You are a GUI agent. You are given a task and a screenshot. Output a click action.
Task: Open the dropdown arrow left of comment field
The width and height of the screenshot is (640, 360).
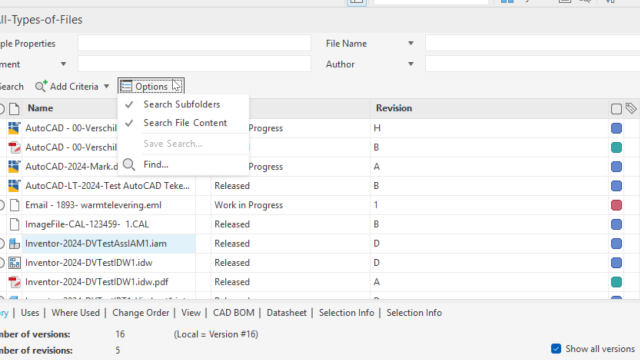click(x=63, y=64)
